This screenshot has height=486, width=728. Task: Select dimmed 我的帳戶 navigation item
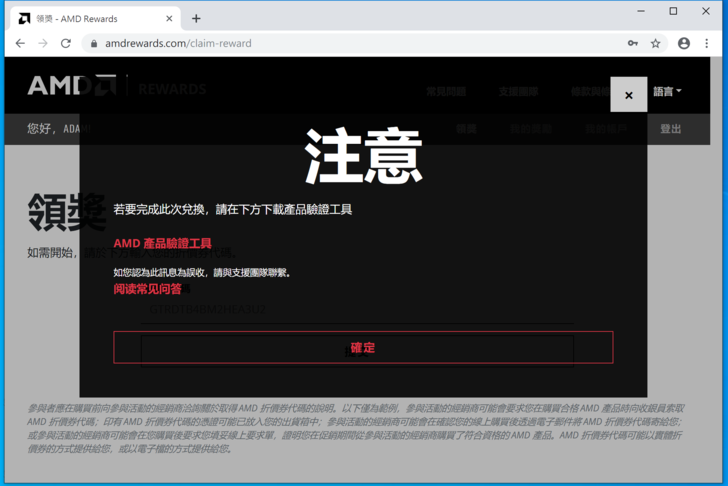606,129
